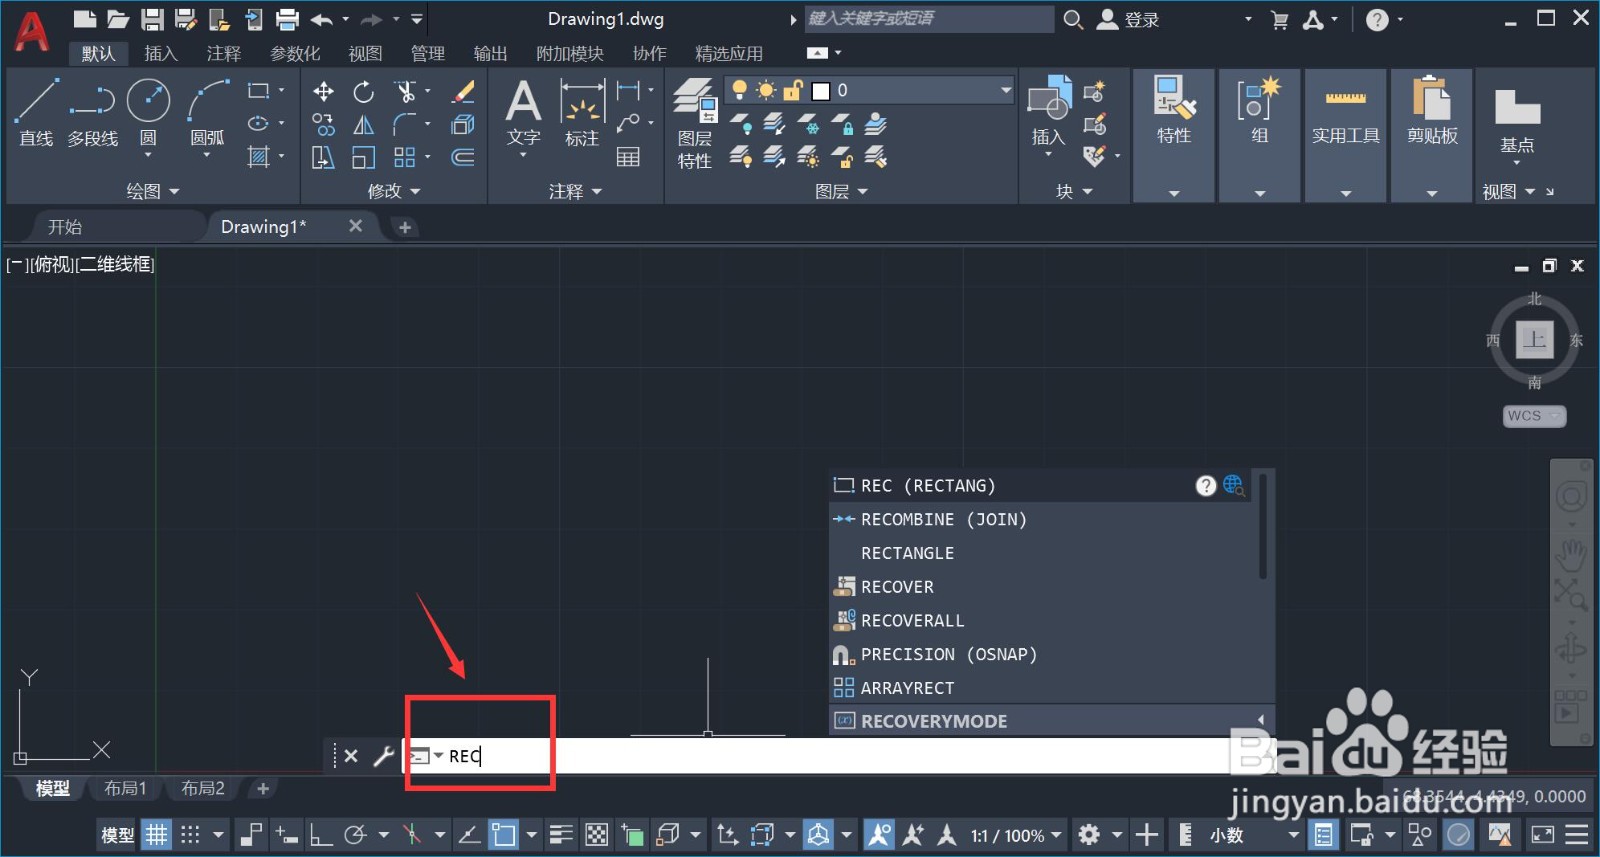Click the Undo arrow icon
This screenshot has height=857, width=1600.
(322, 19)
